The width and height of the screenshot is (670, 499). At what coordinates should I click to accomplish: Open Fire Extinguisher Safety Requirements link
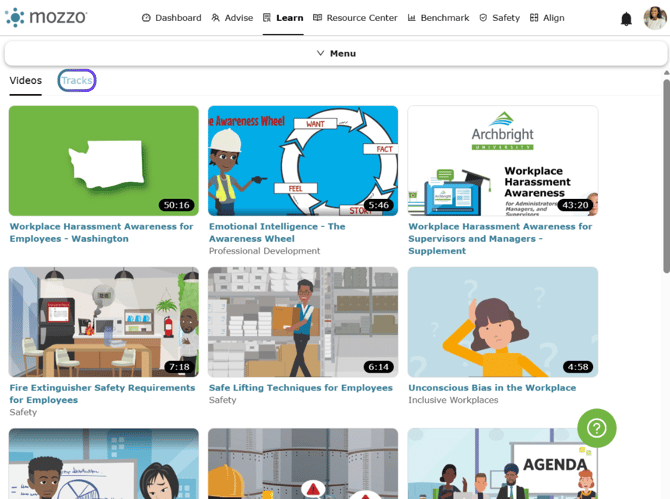tap(102, 394)
